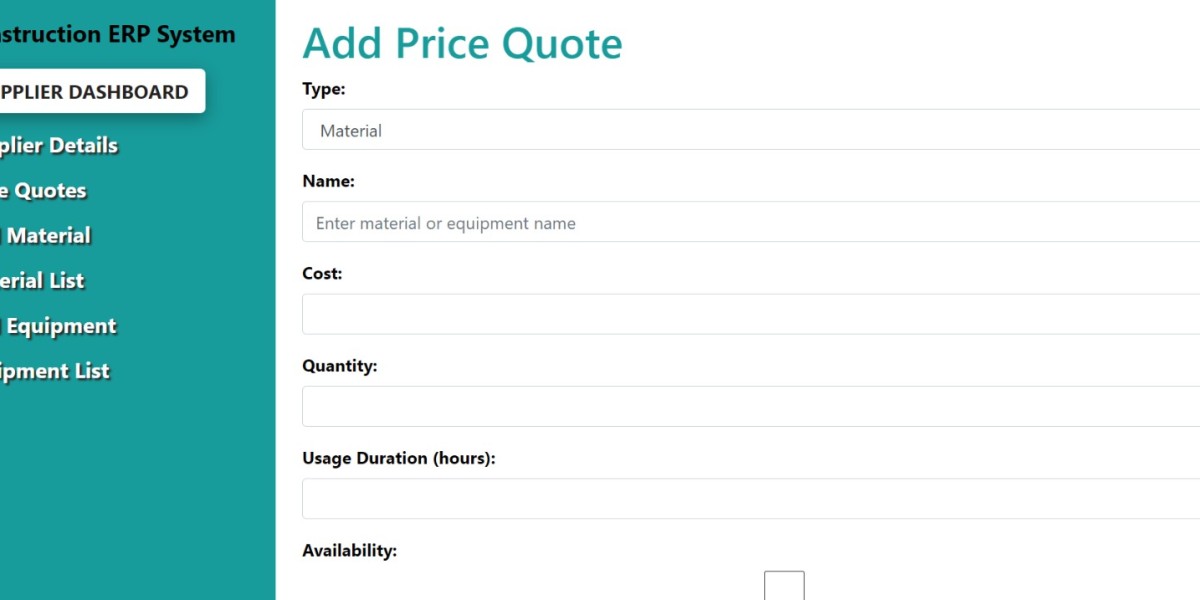
Task: Click the Usage Duration (hours) label
Action: [399, 458]
